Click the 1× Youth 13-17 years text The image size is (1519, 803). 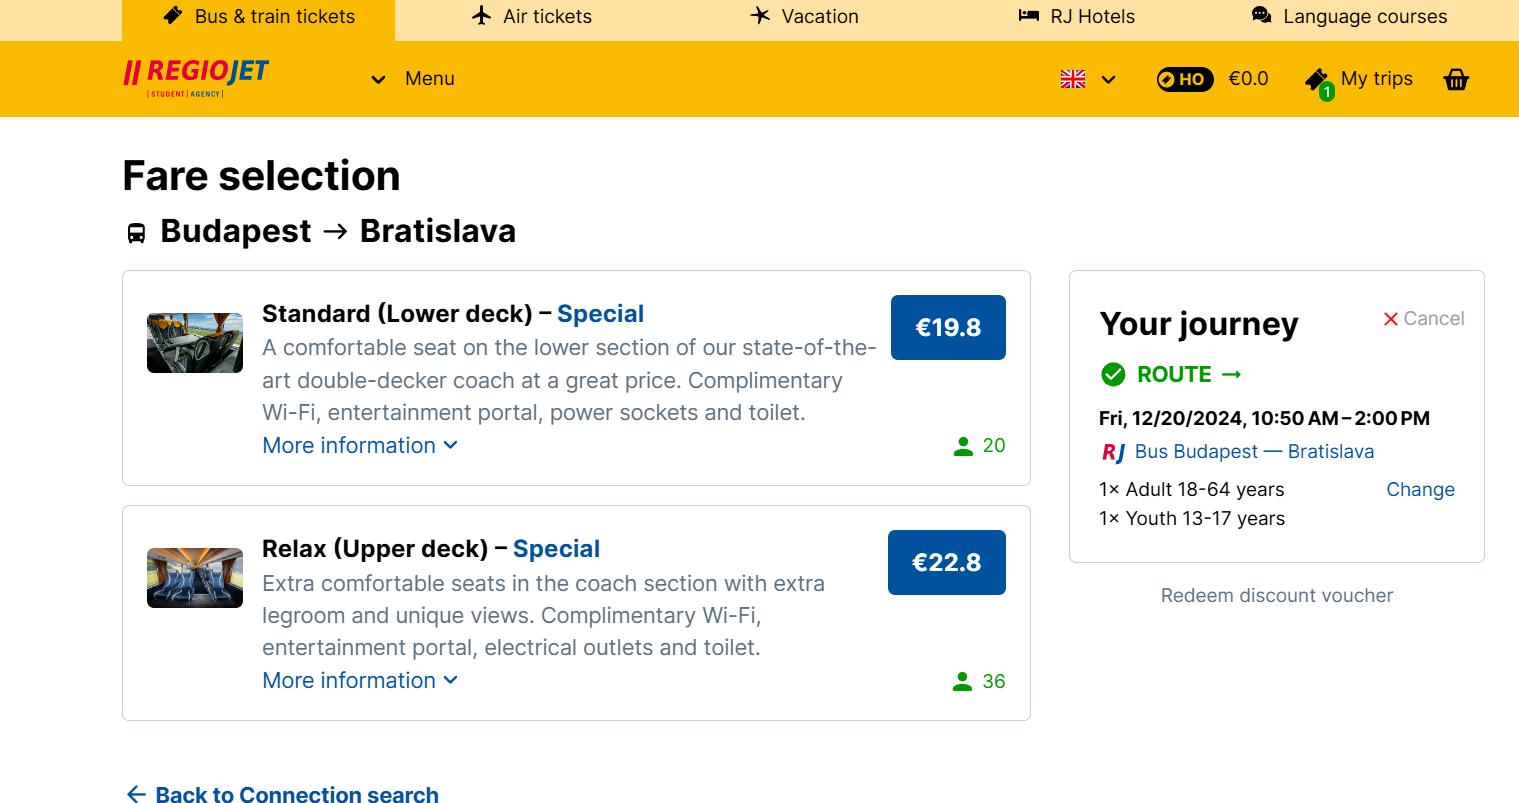point(1192,519)
